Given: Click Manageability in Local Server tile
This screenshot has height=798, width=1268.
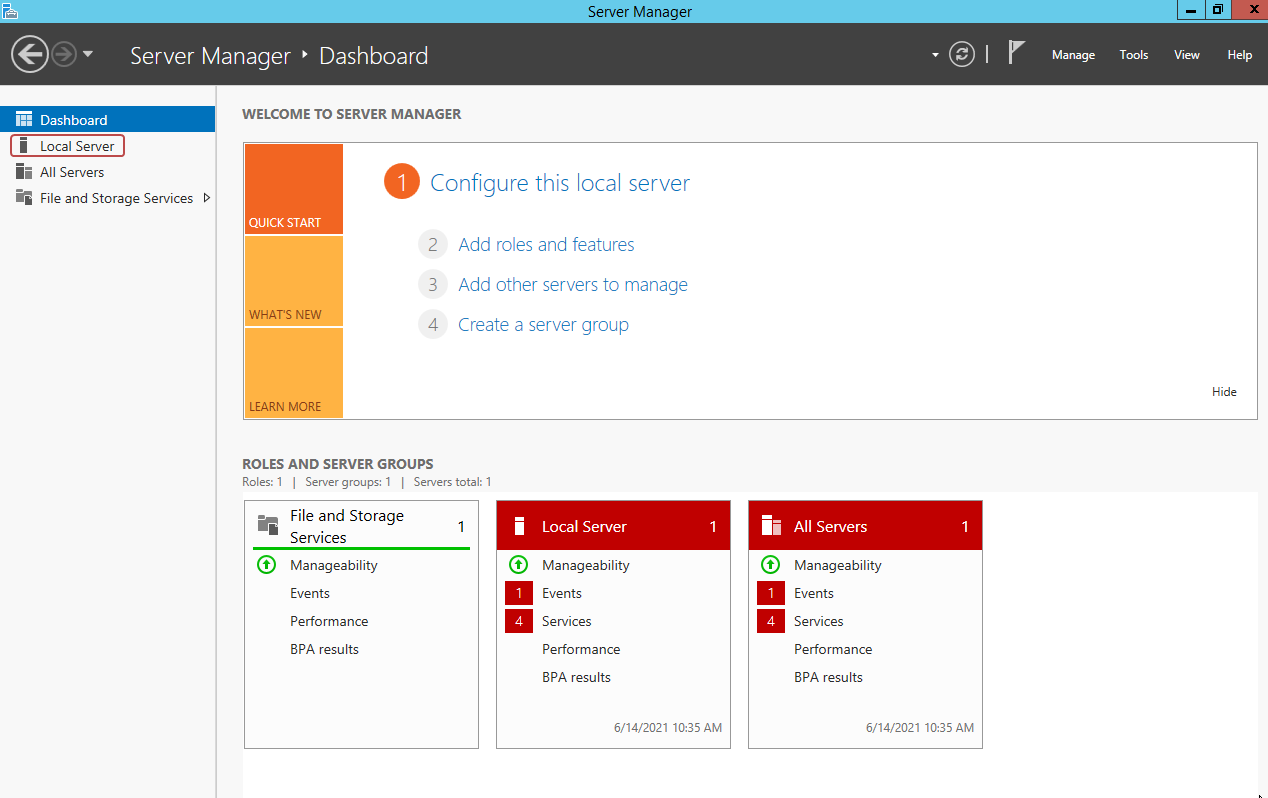Looking at the screenshot, I should click(586, 565).
